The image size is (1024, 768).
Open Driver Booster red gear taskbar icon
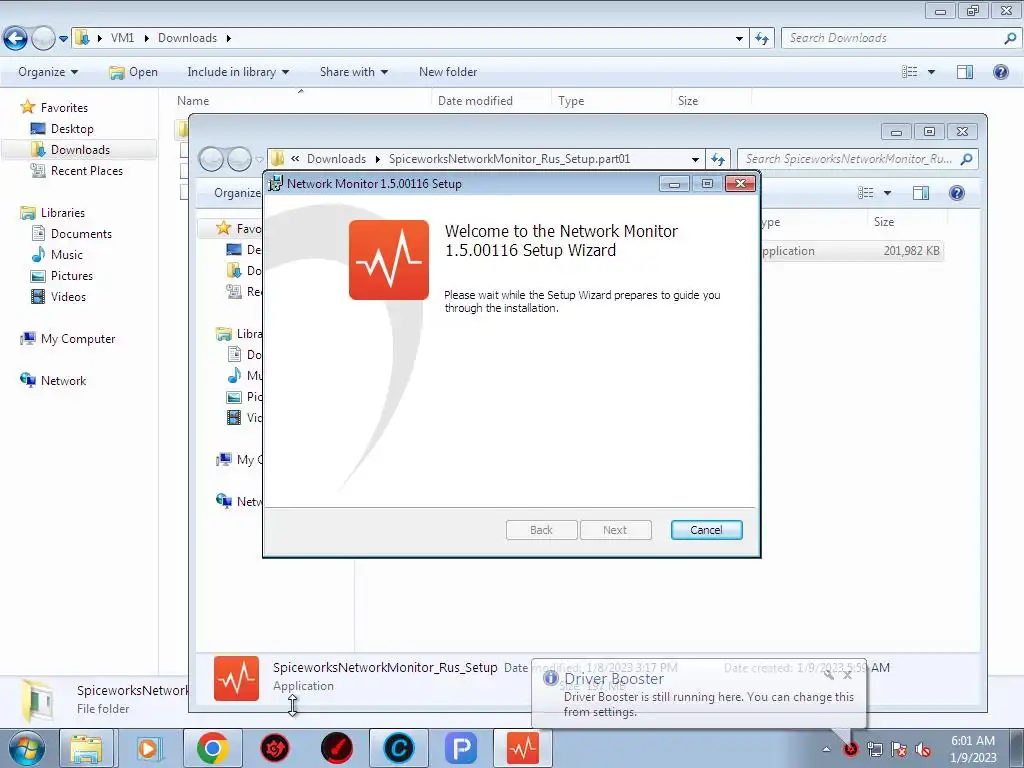pos(274,748)
